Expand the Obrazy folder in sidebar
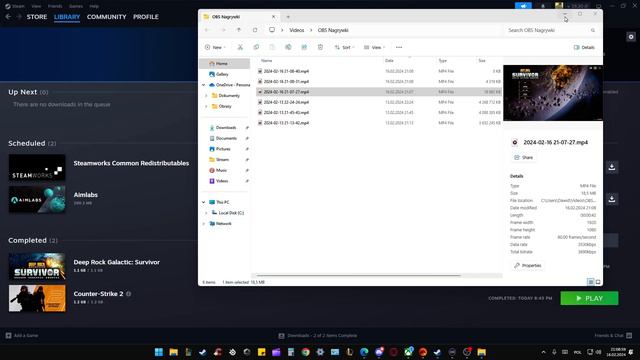640x360 pixels. tap(206, 106)
